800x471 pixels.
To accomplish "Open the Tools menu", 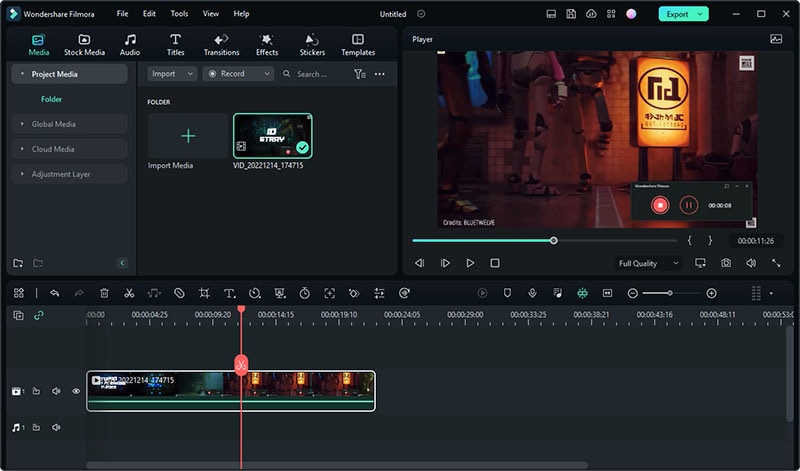I will 179,14.
